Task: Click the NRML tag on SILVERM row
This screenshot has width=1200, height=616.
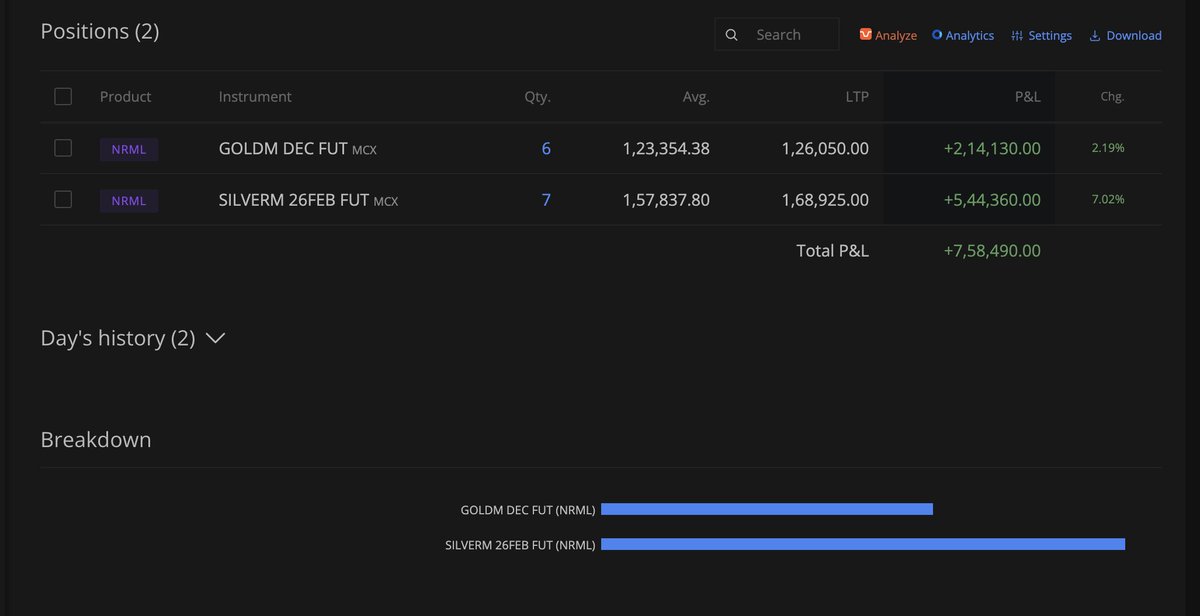Action: (x=129, y=200)
